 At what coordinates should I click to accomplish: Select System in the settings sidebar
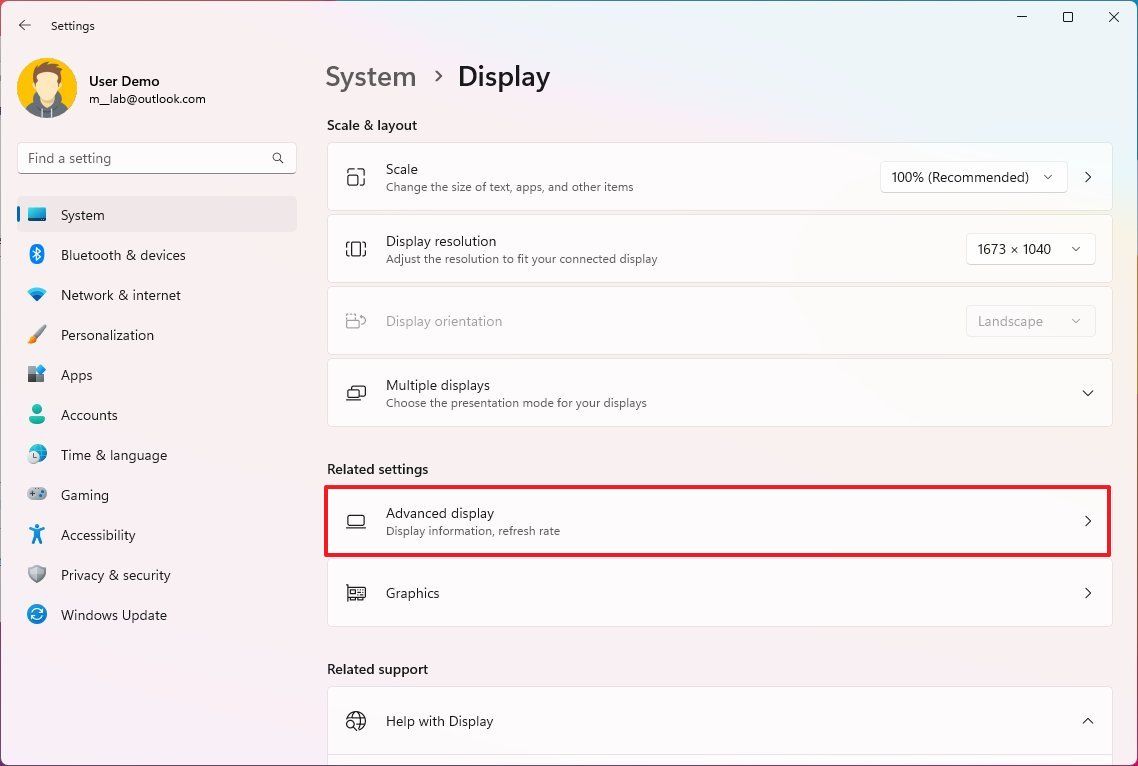point(82,215)
